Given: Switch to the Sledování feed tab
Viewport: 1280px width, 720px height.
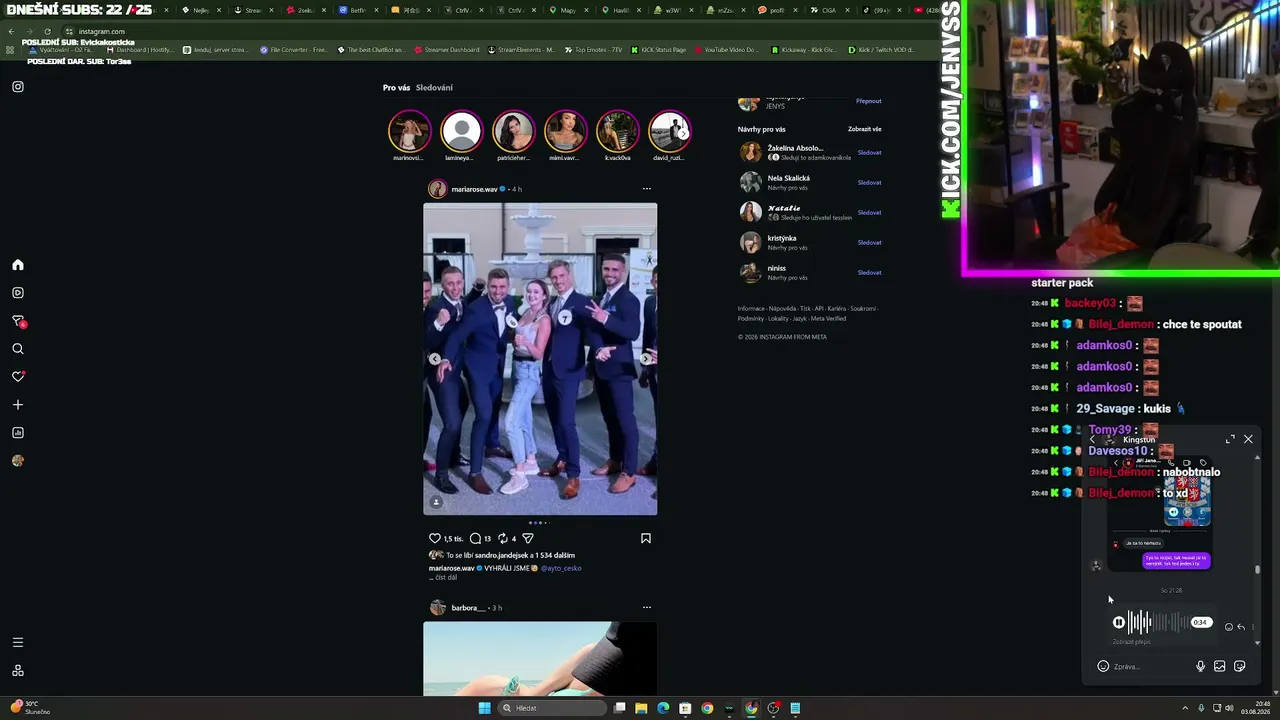Looking at the screenshot, I should 434,88.
